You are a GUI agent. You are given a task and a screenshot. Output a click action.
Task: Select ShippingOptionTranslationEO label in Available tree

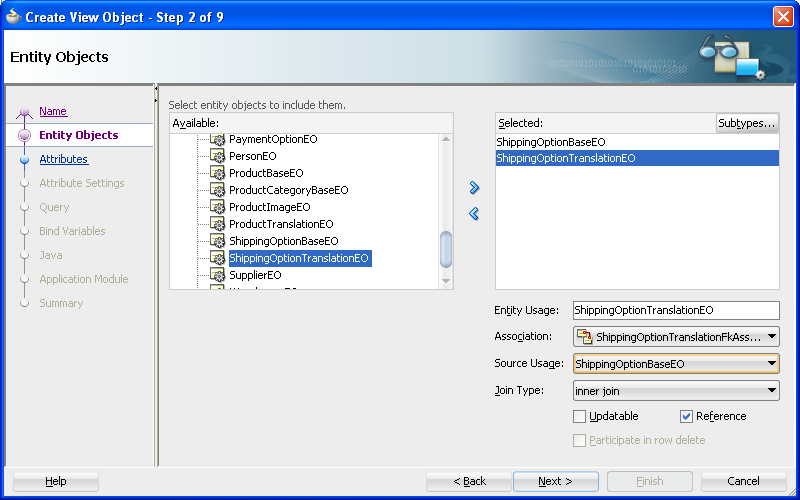[x=299, y=258]
